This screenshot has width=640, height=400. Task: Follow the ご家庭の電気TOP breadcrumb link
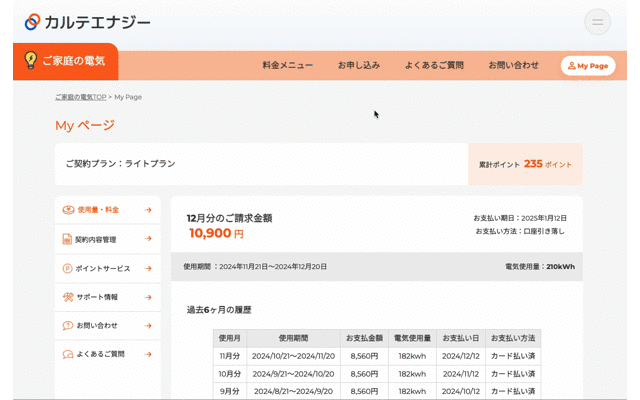(80, 97)
